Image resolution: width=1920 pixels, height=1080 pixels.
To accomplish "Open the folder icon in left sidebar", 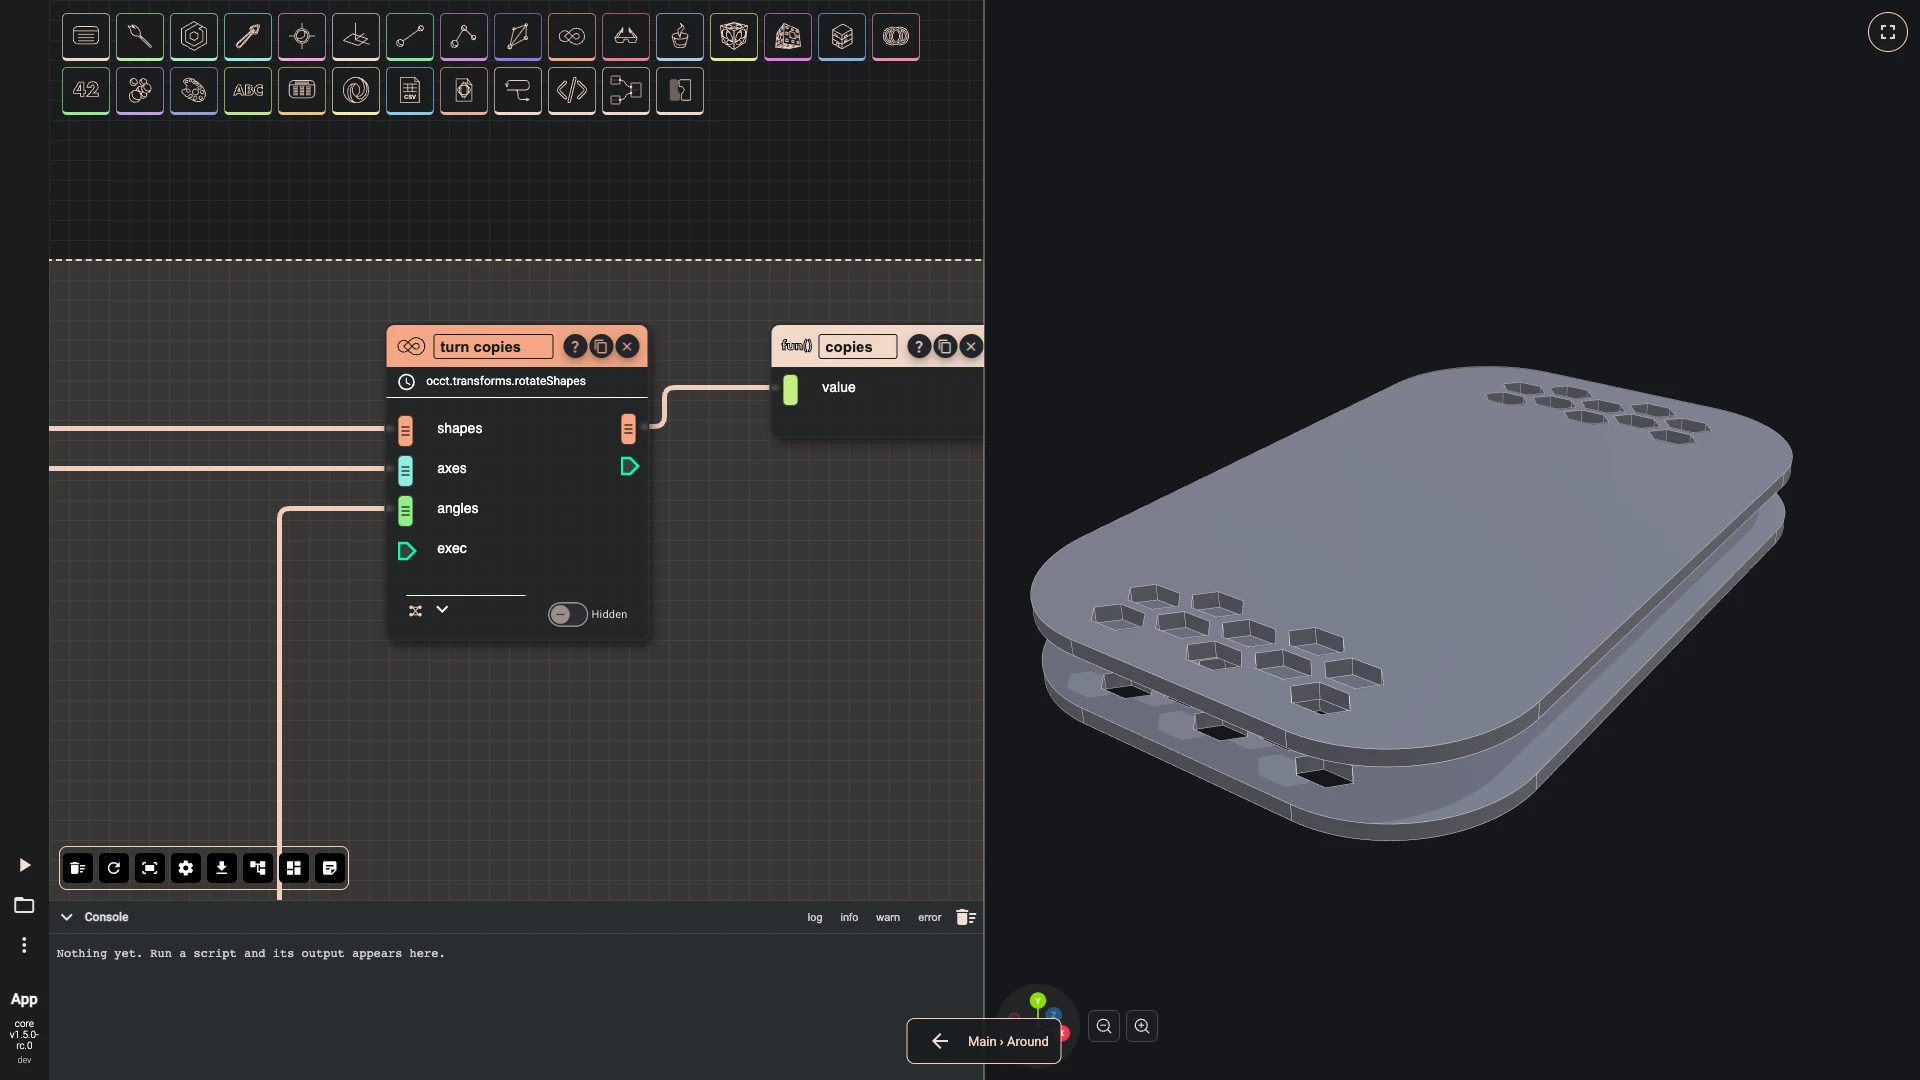I will [24, 905].
